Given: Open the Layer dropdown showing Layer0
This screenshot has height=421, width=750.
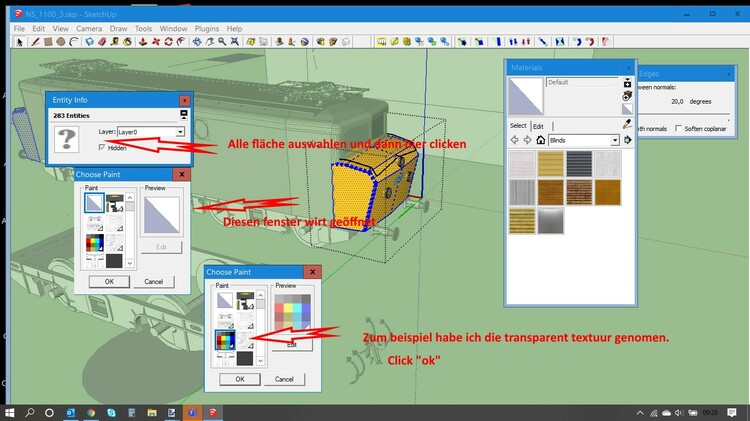Looking at the screenshot, I should point(180,131).
